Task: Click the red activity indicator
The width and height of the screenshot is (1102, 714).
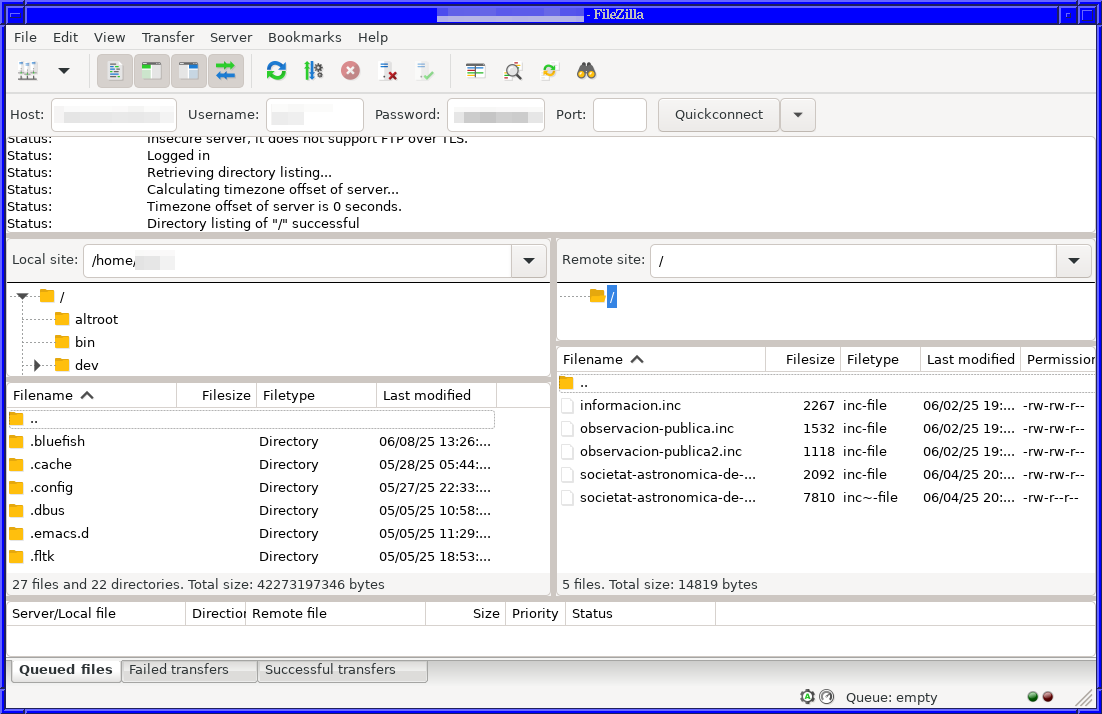Action: 1048,696
